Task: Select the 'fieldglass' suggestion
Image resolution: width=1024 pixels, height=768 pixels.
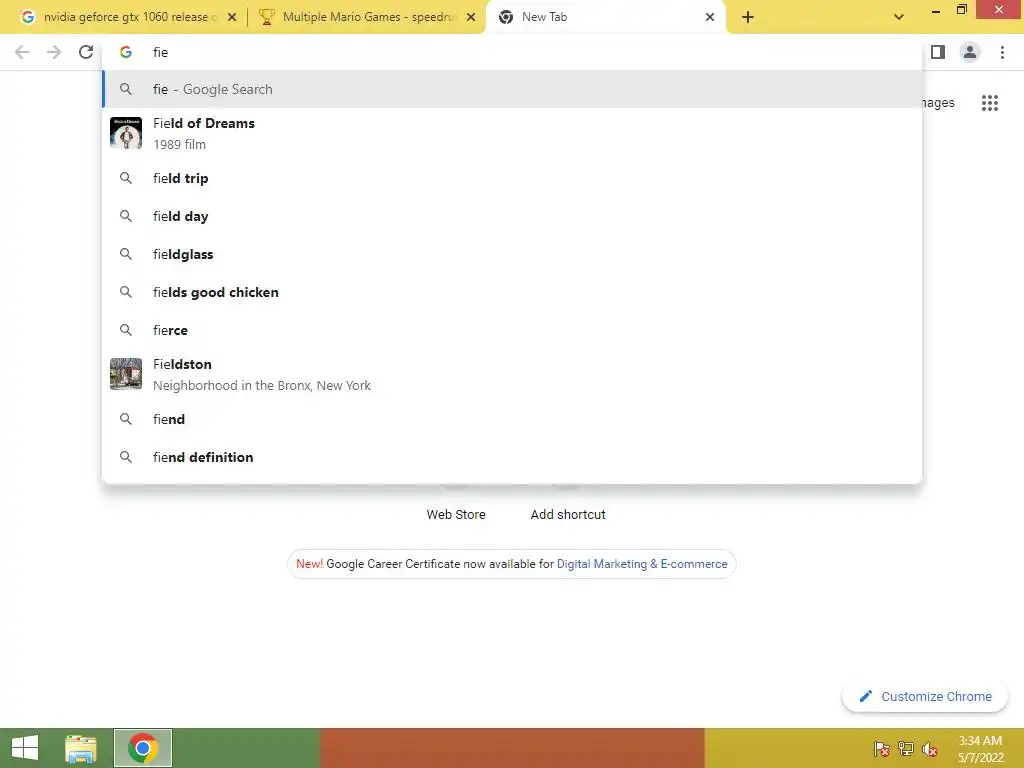Action: 512,254
